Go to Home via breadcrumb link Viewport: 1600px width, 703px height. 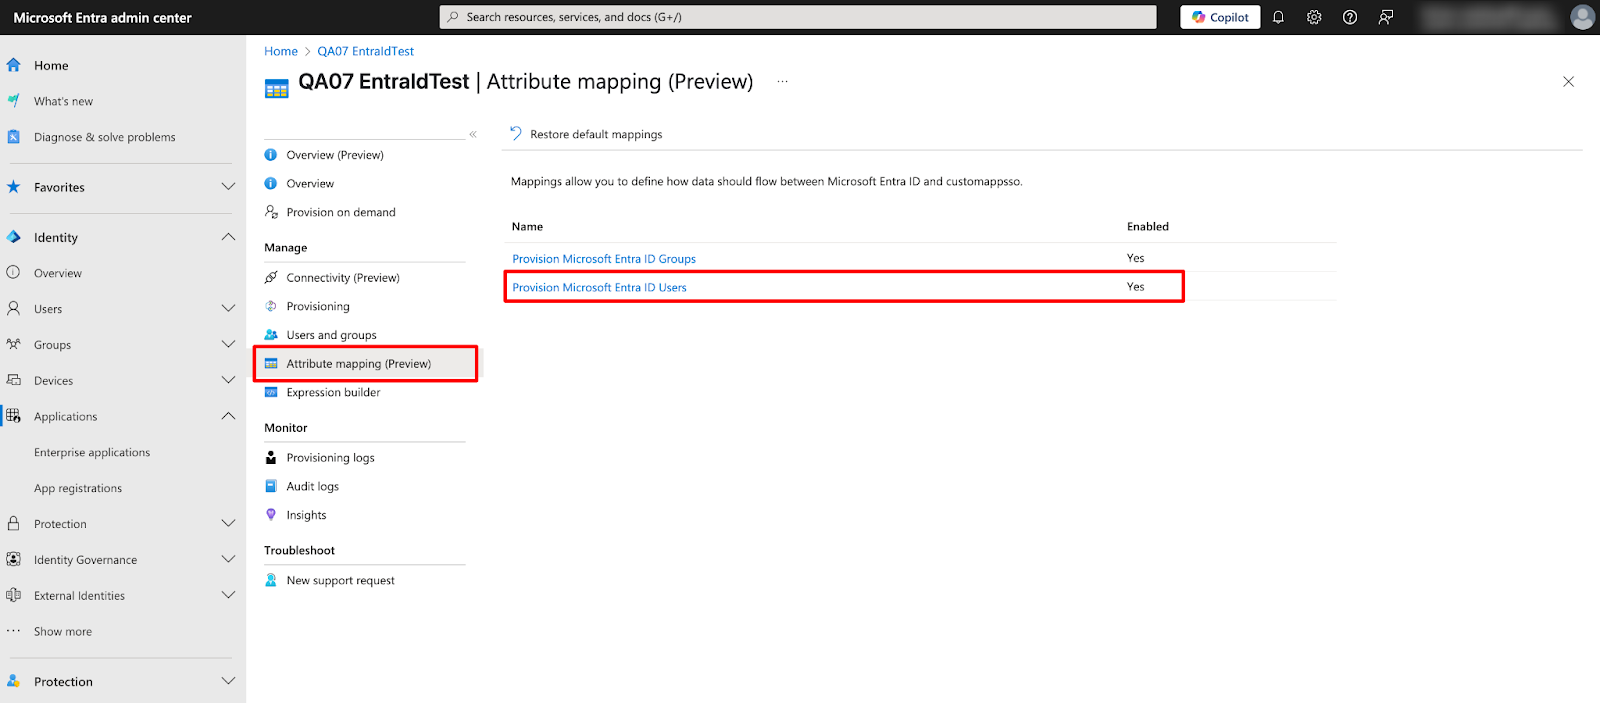click(281, 51)
